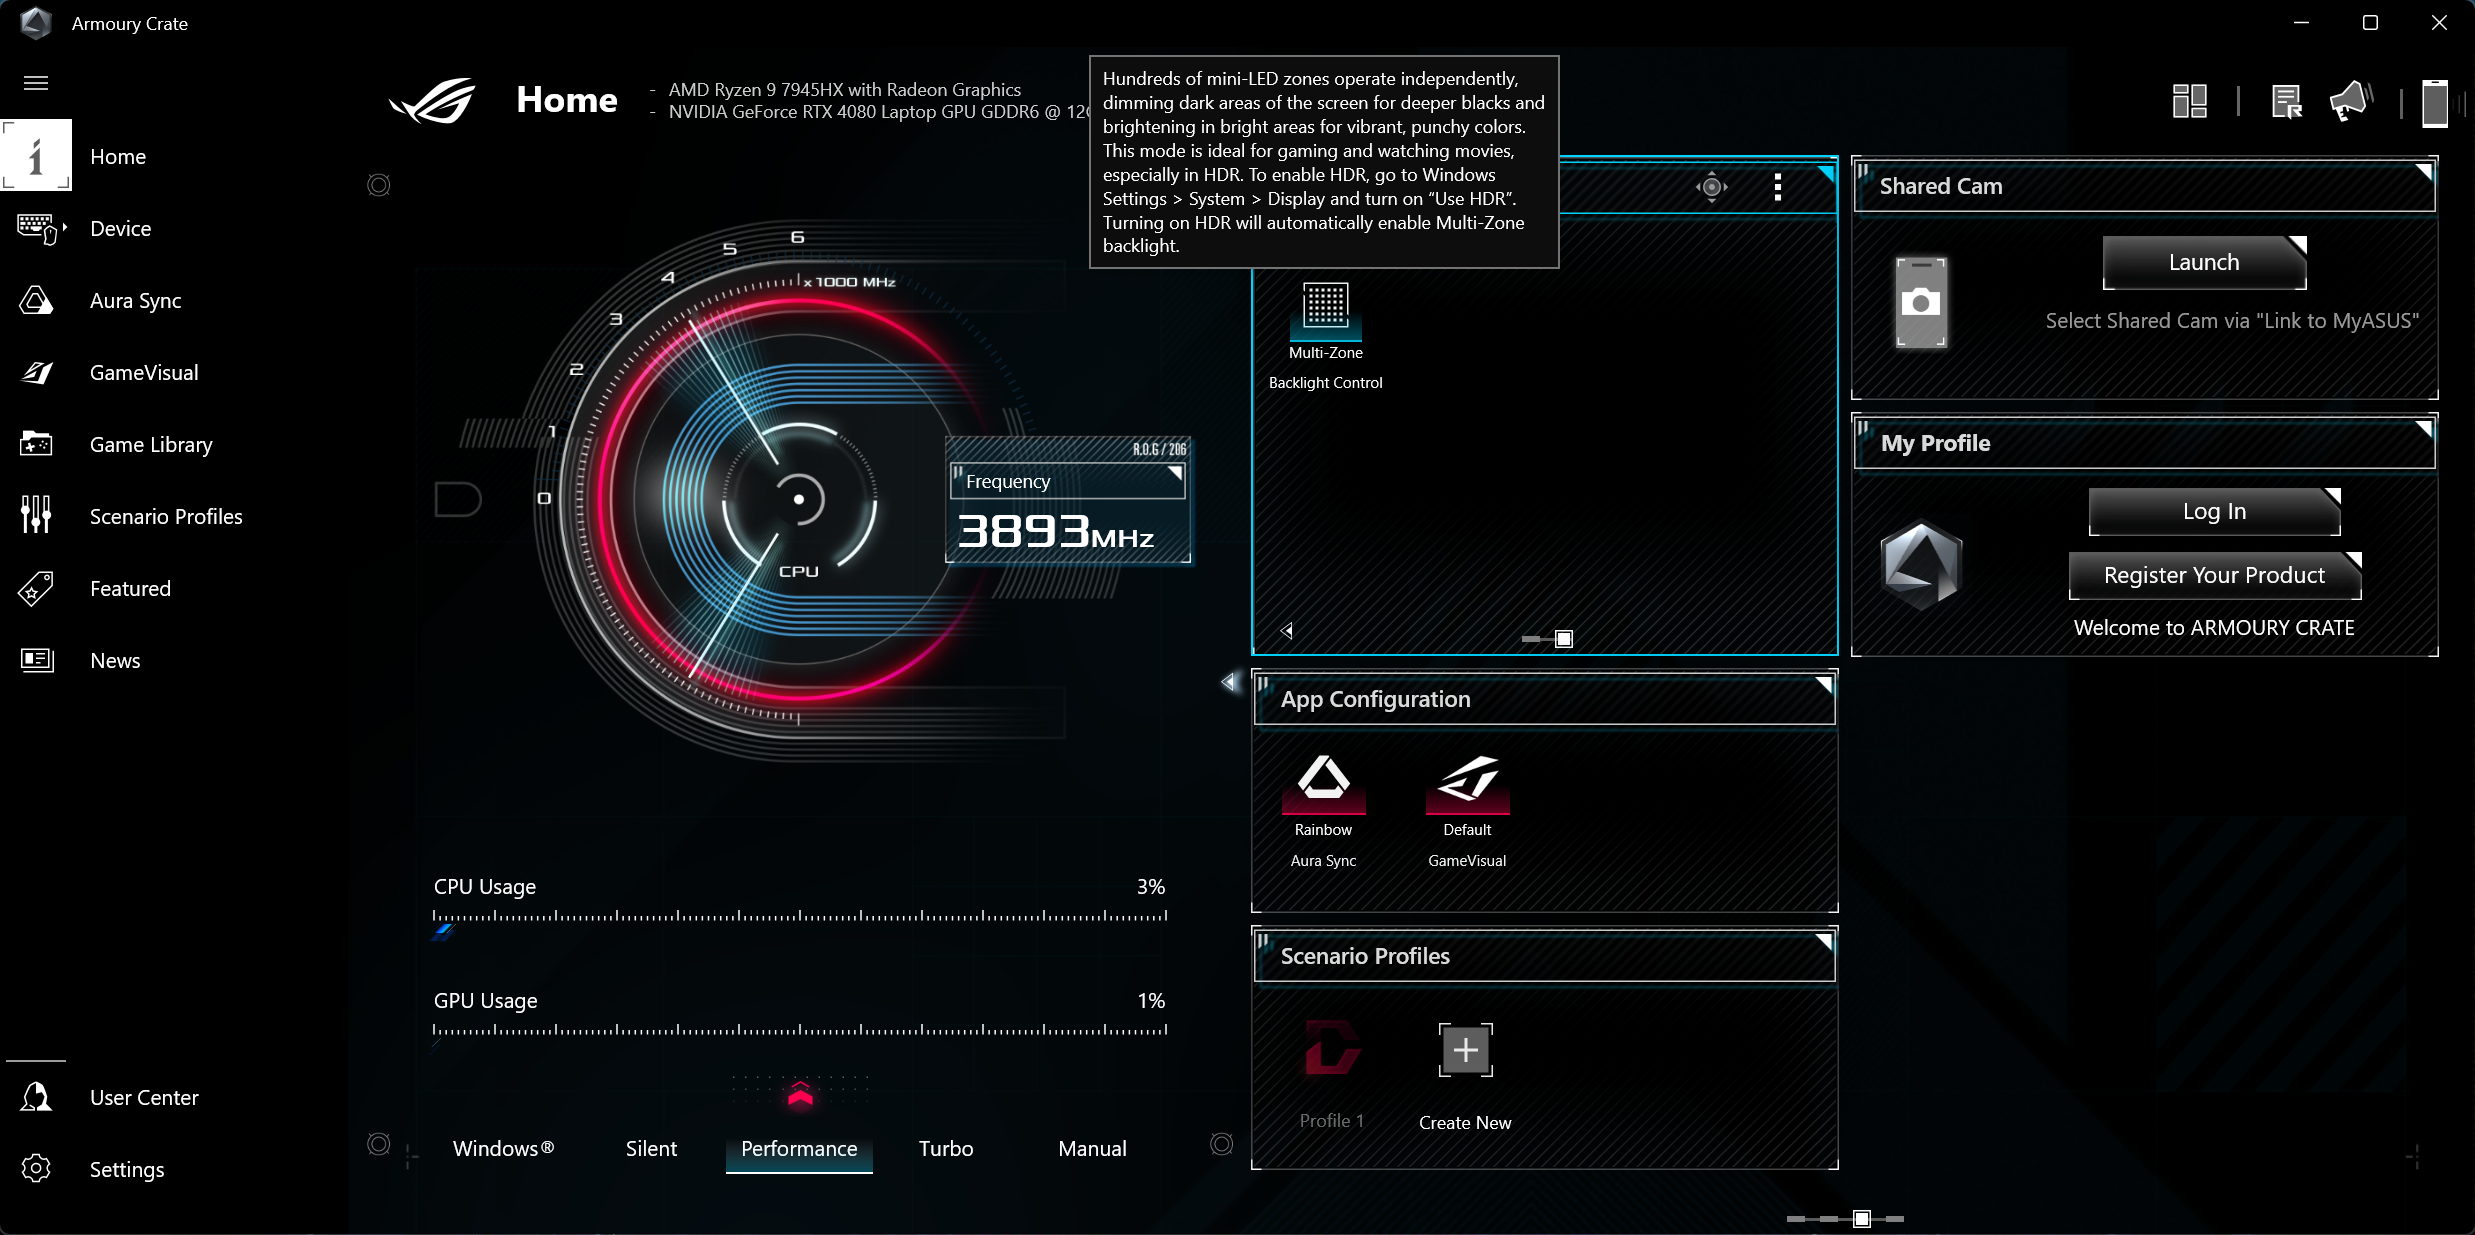Open the hamburger menu icon
This screenshot has height=1235, width=2475.
click(36, 83)
